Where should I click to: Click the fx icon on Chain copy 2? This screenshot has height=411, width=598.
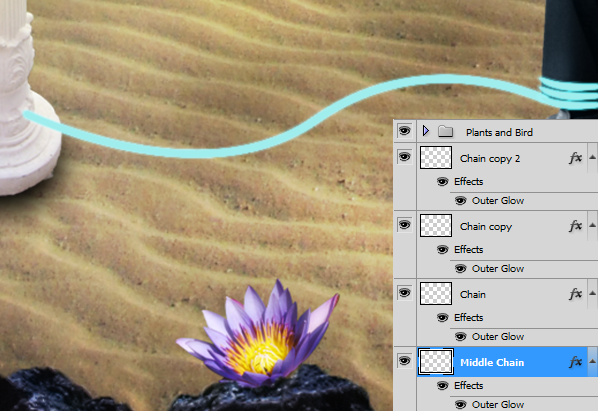pyautogui.click(x=575, y=158)
